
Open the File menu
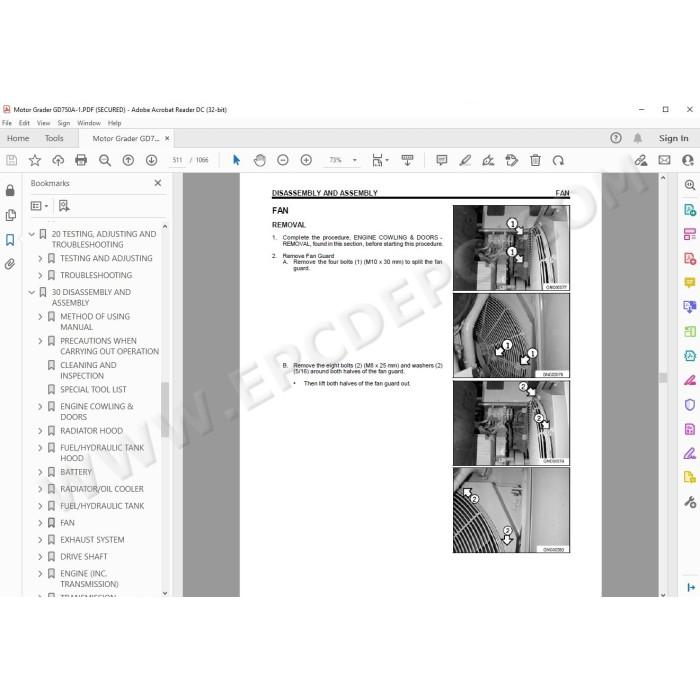coord(7,123)
